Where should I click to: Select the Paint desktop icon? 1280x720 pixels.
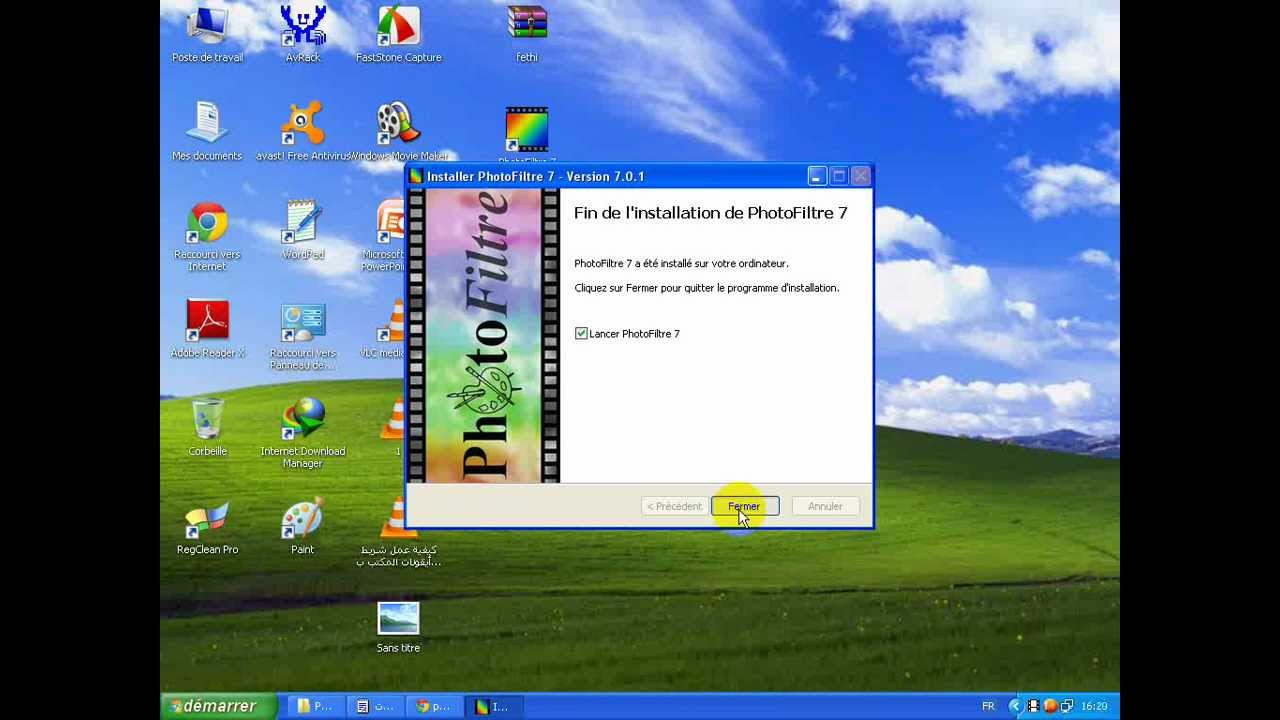pyautogui.click(x=303, y=525)
